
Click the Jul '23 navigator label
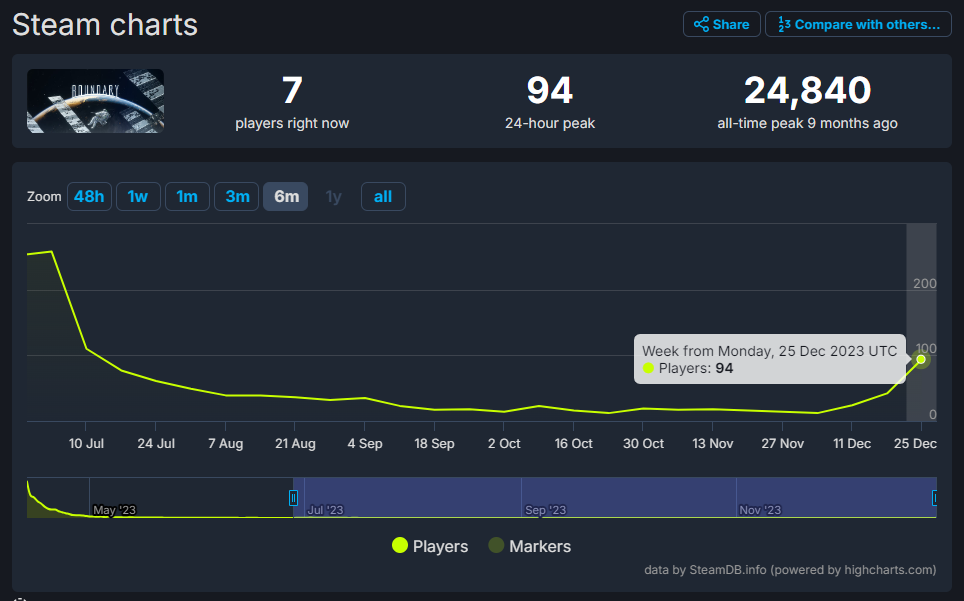click(x=325, y=510)
